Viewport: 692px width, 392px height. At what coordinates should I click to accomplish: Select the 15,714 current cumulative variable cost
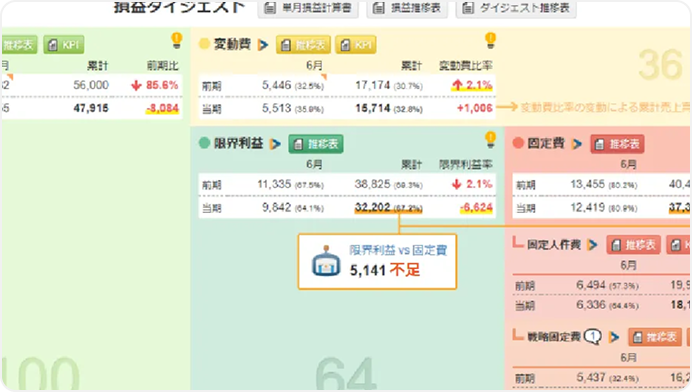tap(373, 108)
